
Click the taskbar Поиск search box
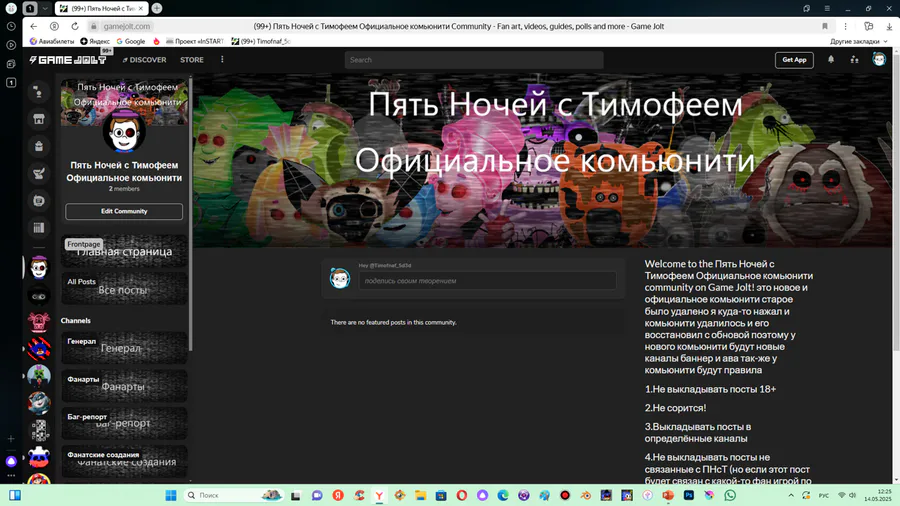tap(234, 495)
